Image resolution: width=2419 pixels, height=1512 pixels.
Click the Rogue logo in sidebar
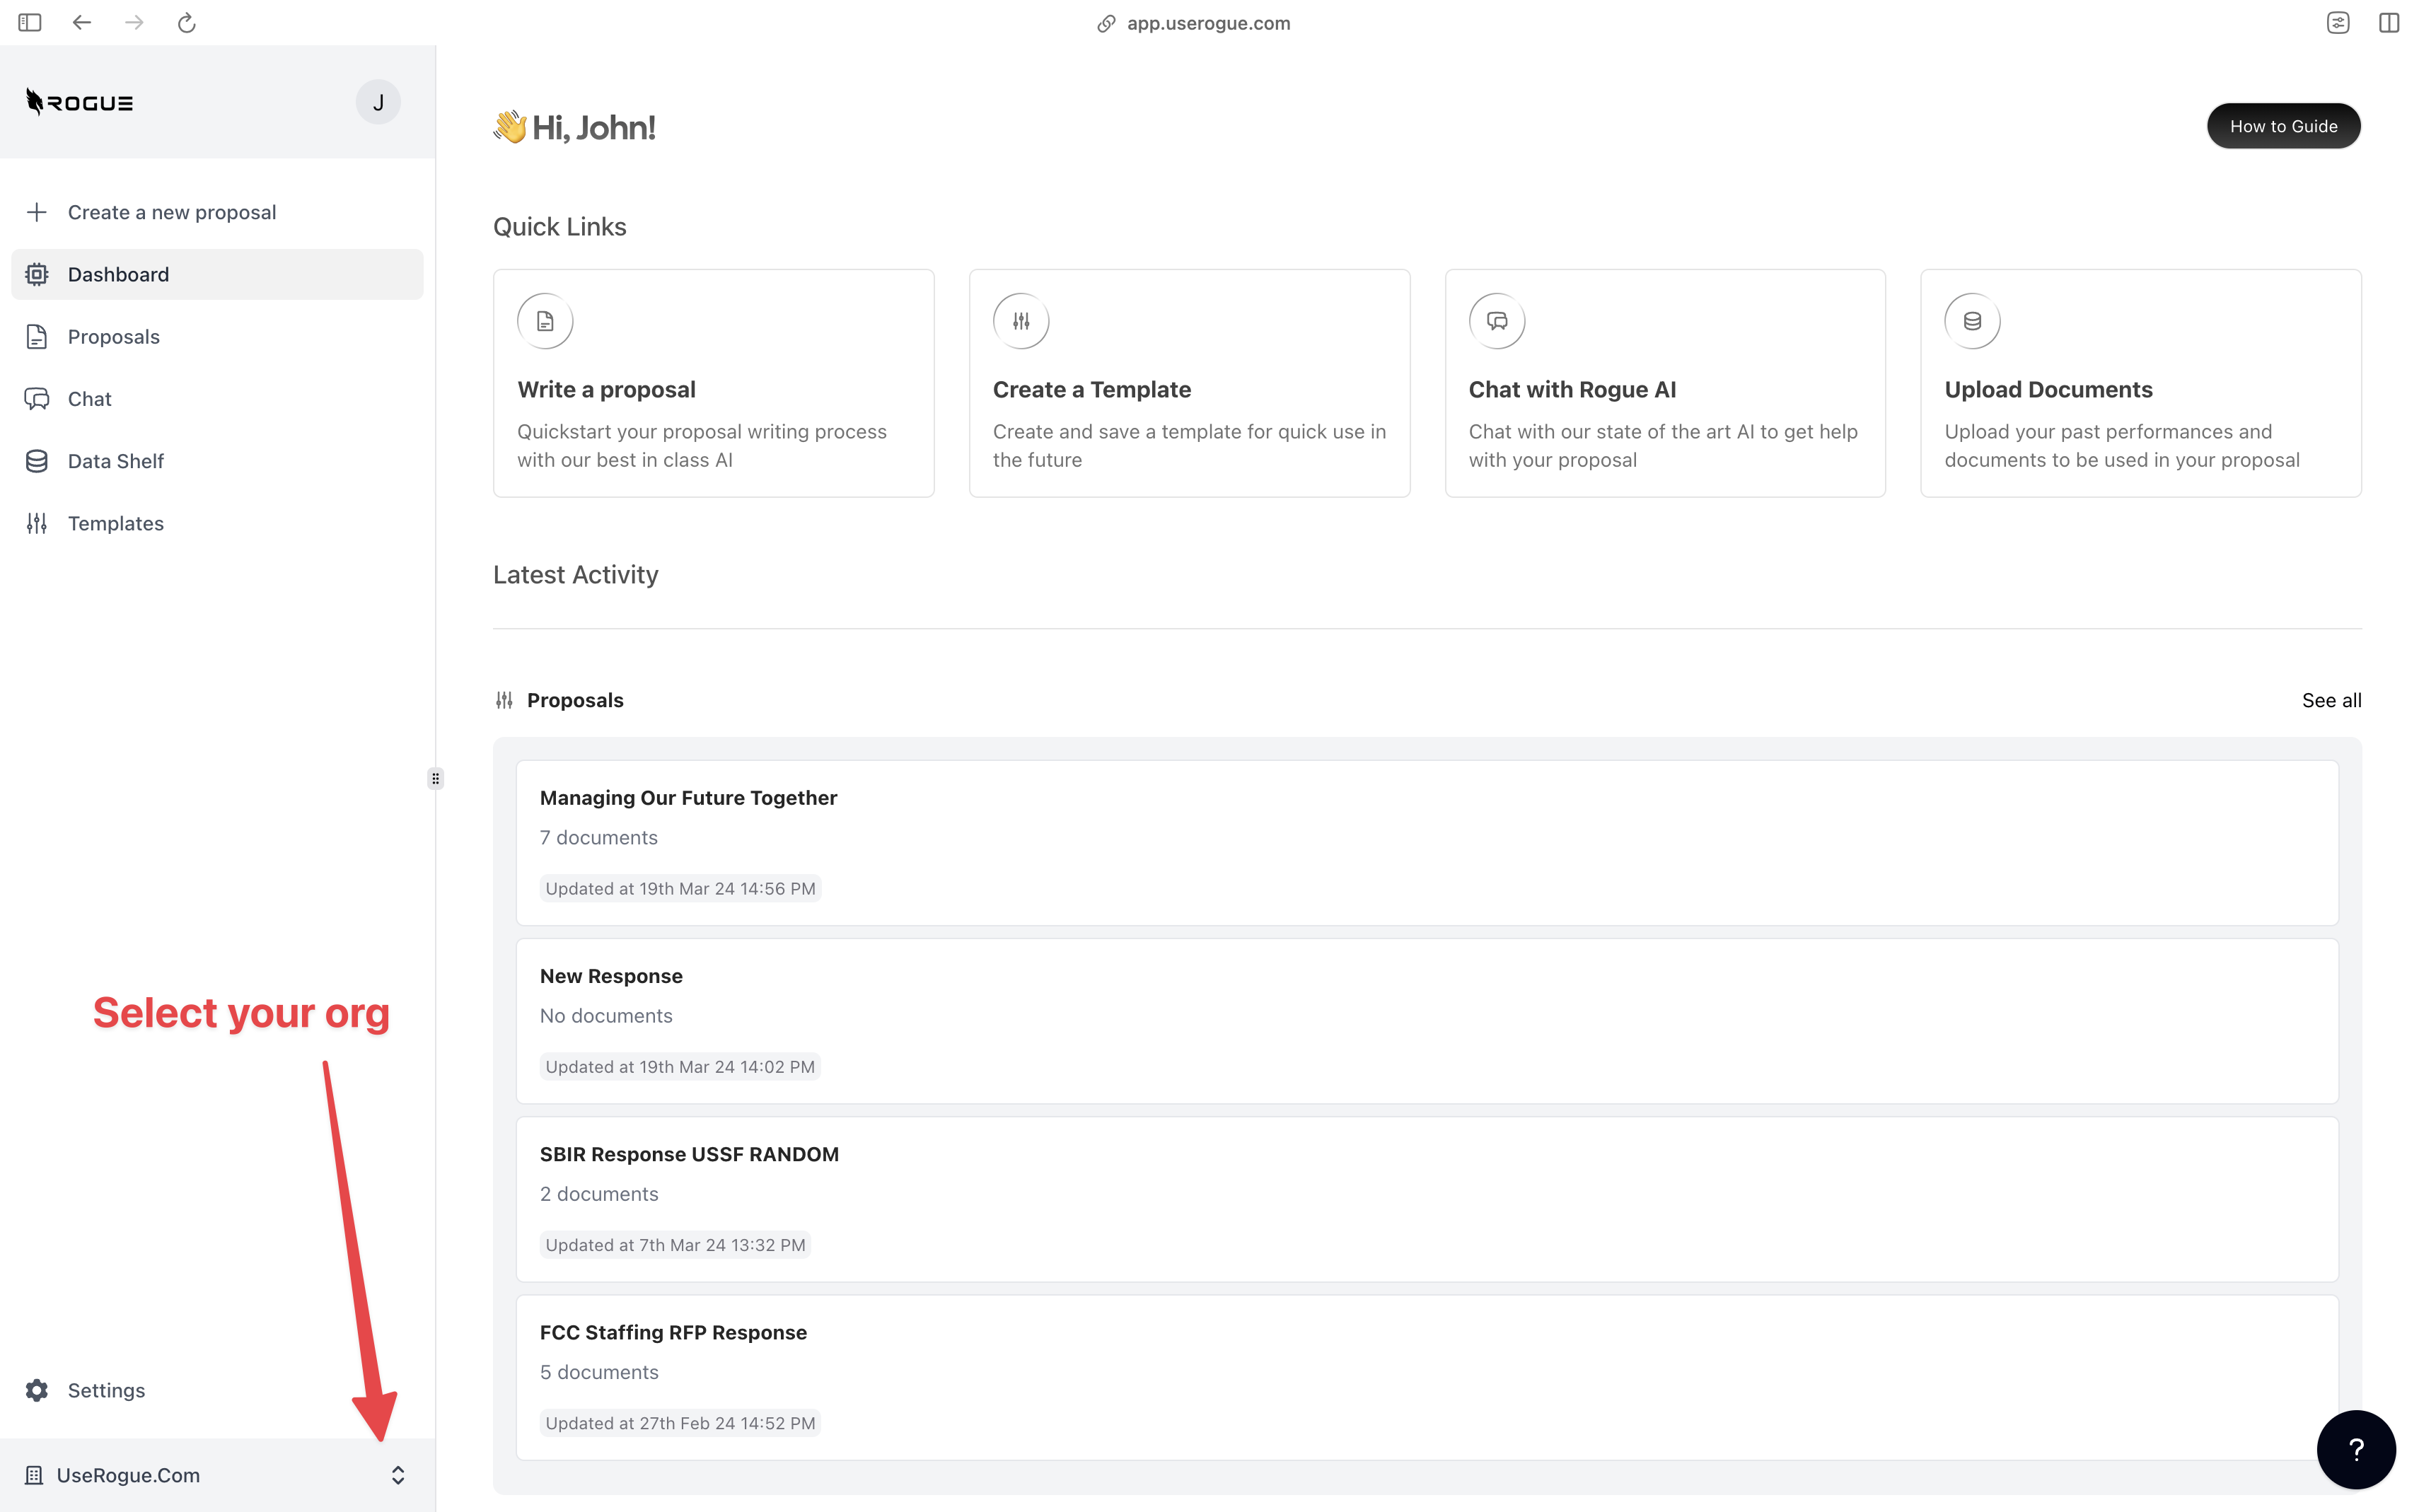(80, 102)
